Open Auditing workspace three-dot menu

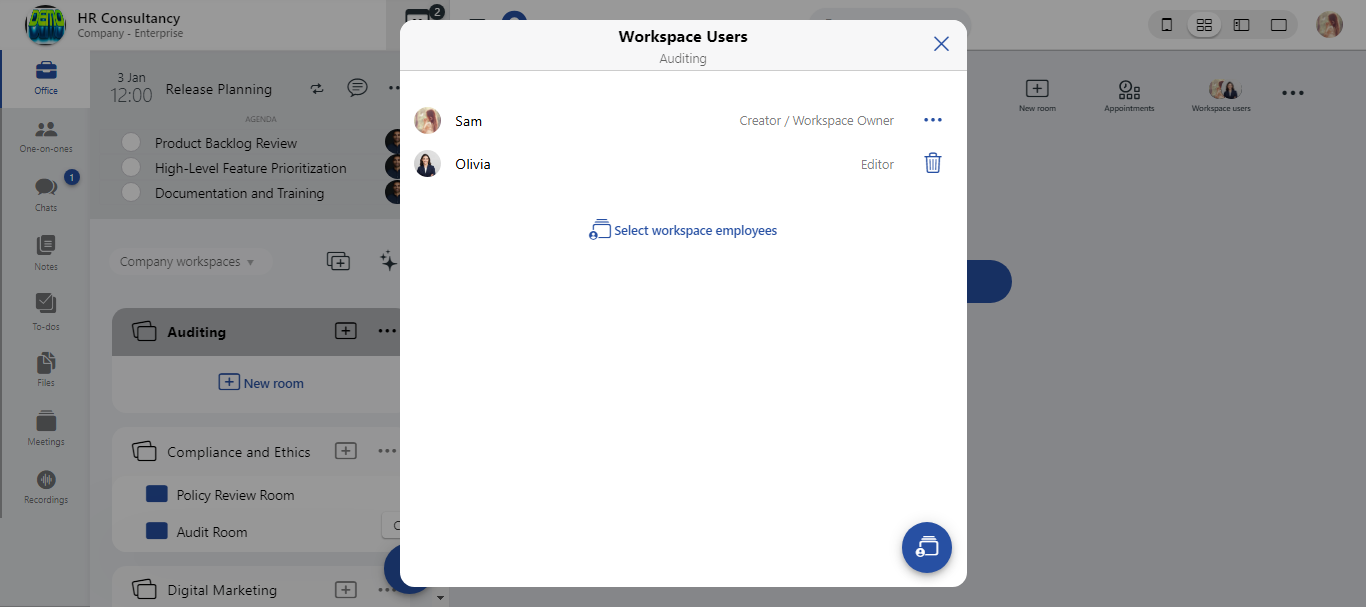pyautogui.click(x=387, y=331)
